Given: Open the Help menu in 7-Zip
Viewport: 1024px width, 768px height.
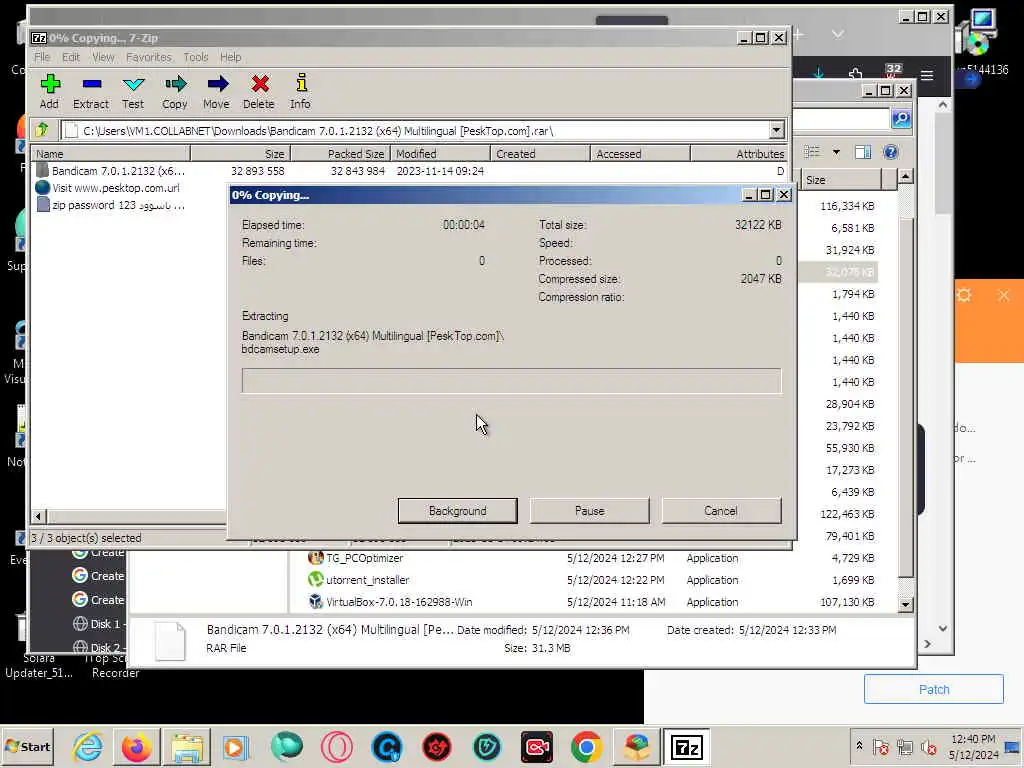Looking at the screenshot, I should click(x=231, y=57).
